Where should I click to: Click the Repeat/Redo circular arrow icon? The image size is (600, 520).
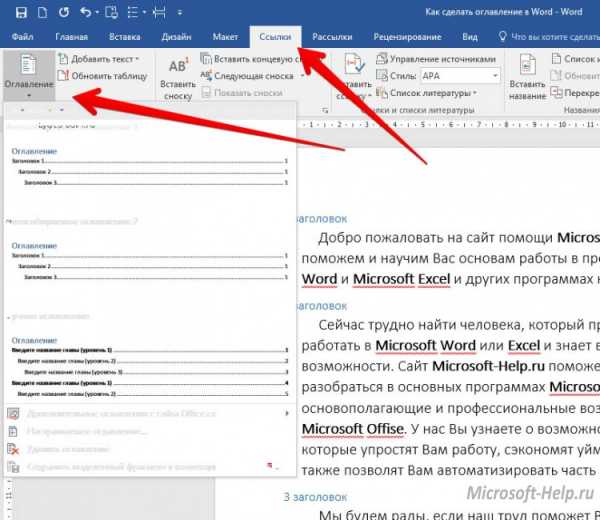click(64, 13)
